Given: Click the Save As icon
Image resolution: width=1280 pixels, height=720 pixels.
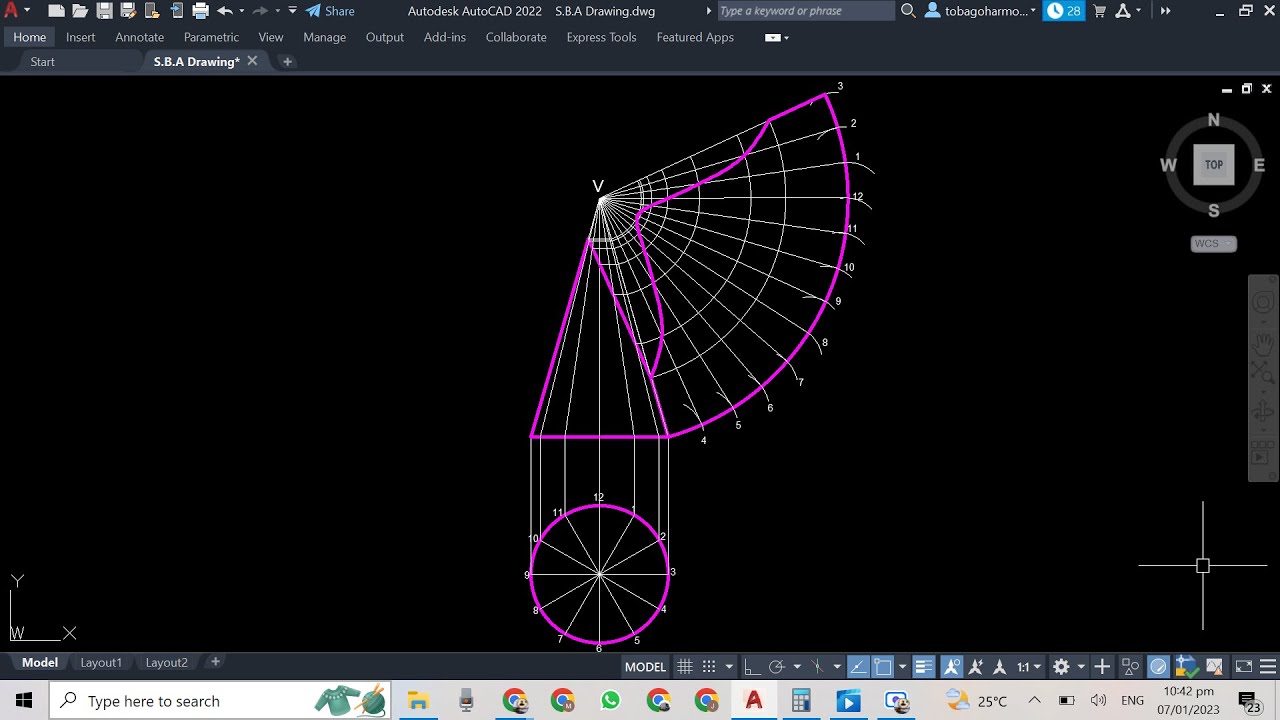Looking at the screenshot, I should (x=128, y=11).
